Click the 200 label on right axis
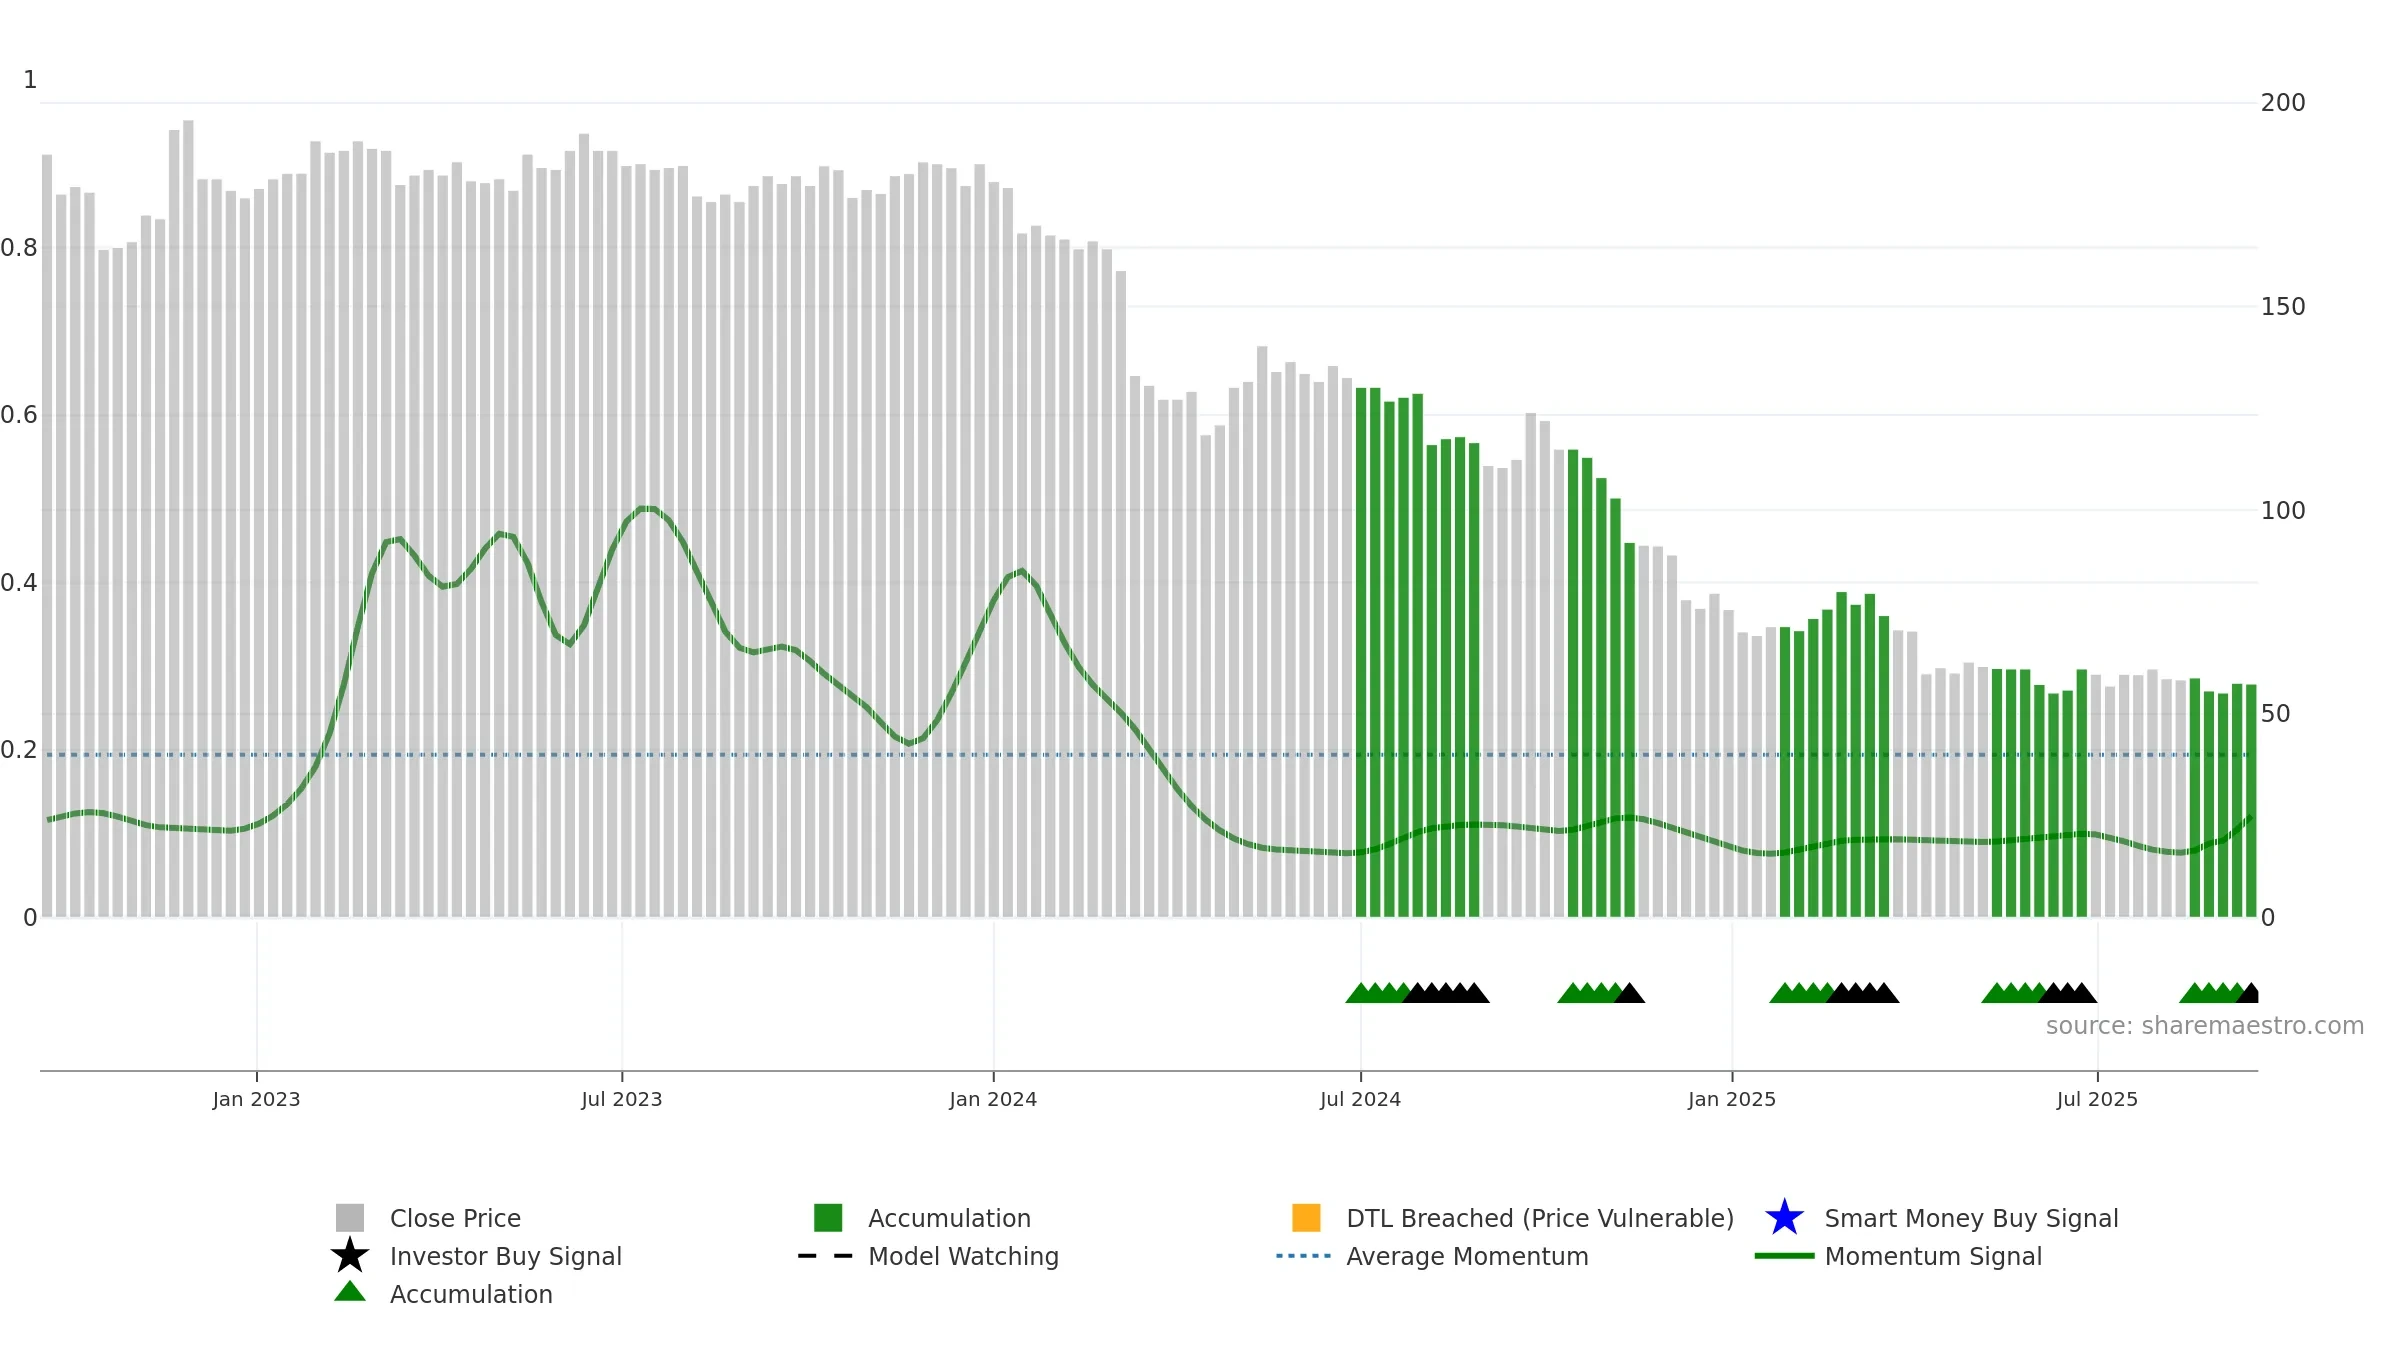The height and width of the screenshot is (1350, 2400). 2283,103
